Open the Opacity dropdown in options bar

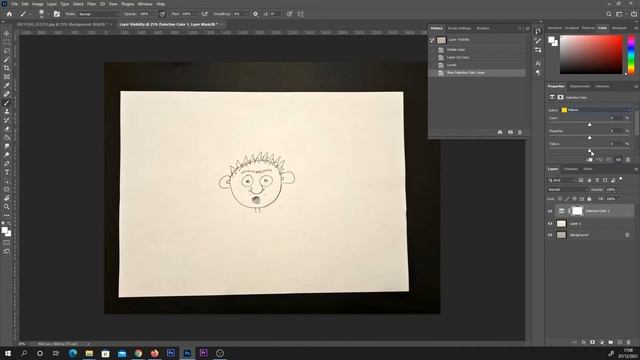(152, 14)
